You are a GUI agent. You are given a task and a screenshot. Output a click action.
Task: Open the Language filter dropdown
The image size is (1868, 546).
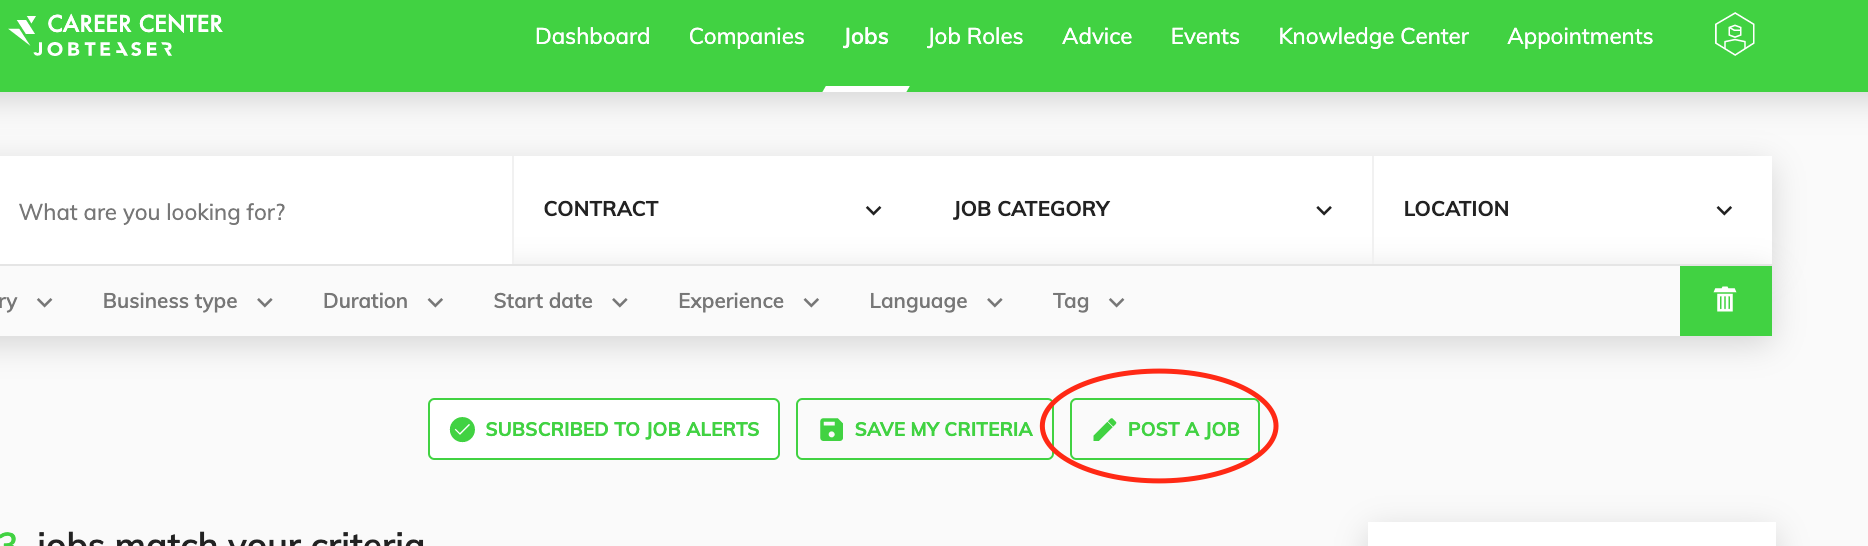(x=936, y=301)
